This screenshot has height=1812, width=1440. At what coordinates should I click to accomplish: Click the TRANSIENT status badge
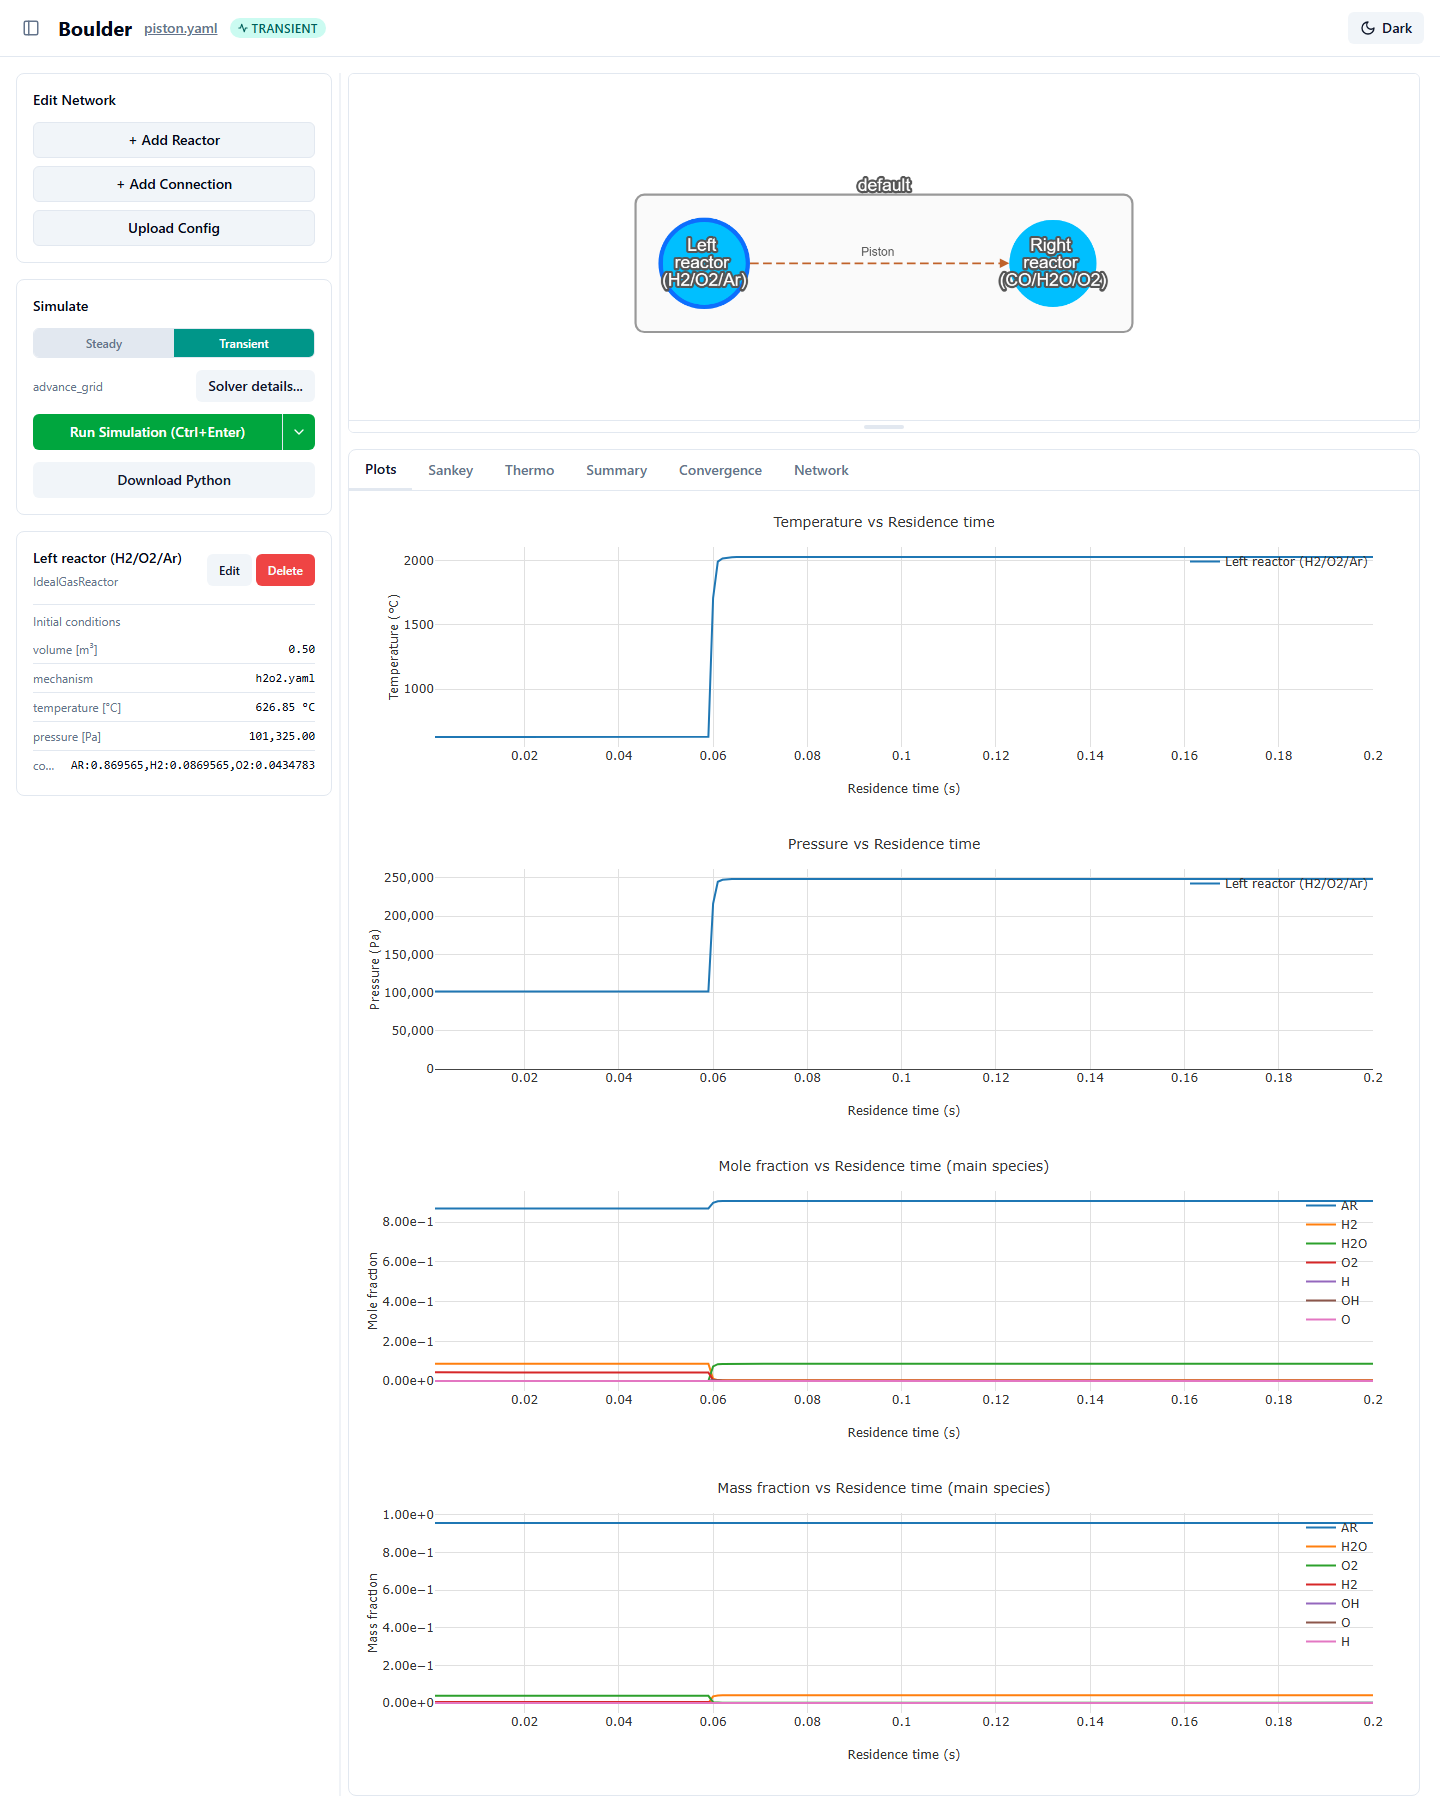pyautogui.click(x=278, y=28)
